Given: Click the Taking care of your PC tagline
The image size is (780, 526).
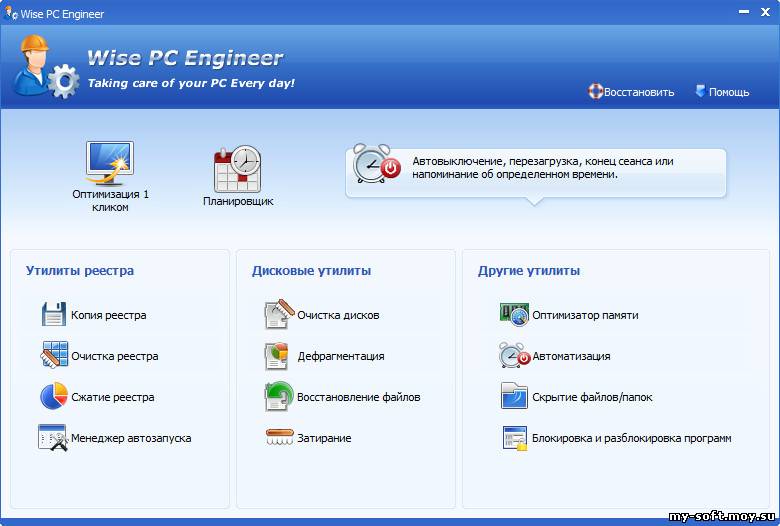Looking at the screenshot, I should [191, 83].
